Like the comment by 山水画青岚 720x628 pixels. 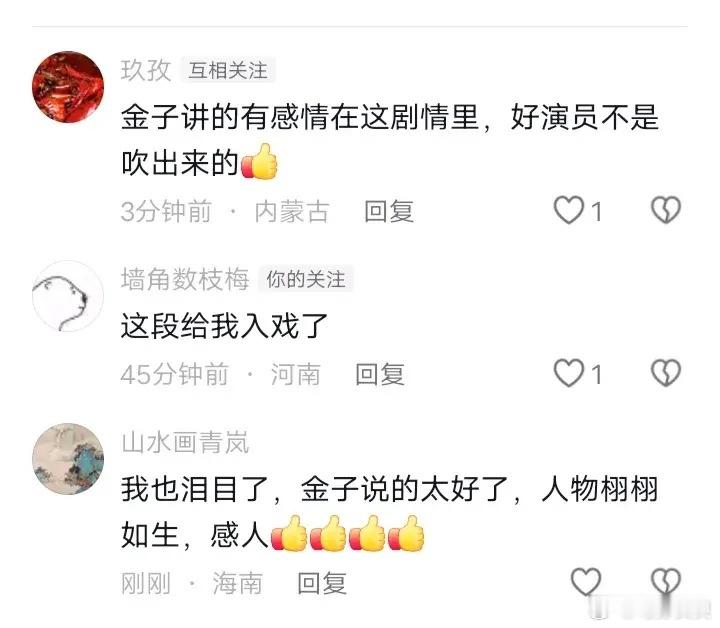(586, 582)
